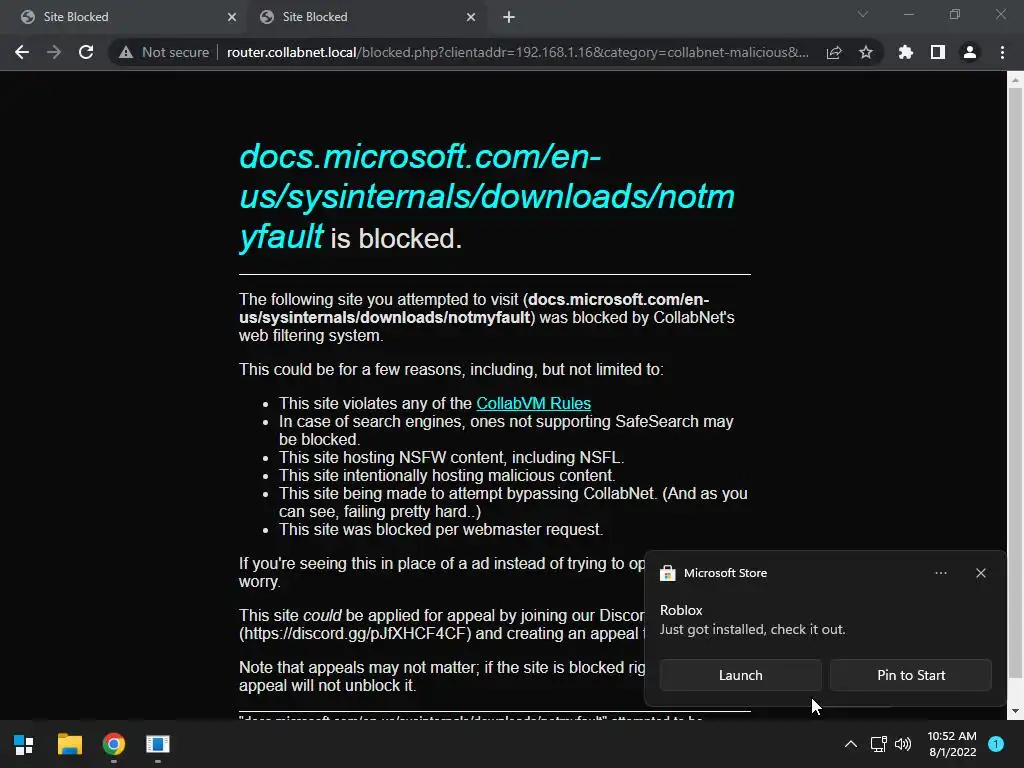Close the second Site Blocked tab

point(471,17)
